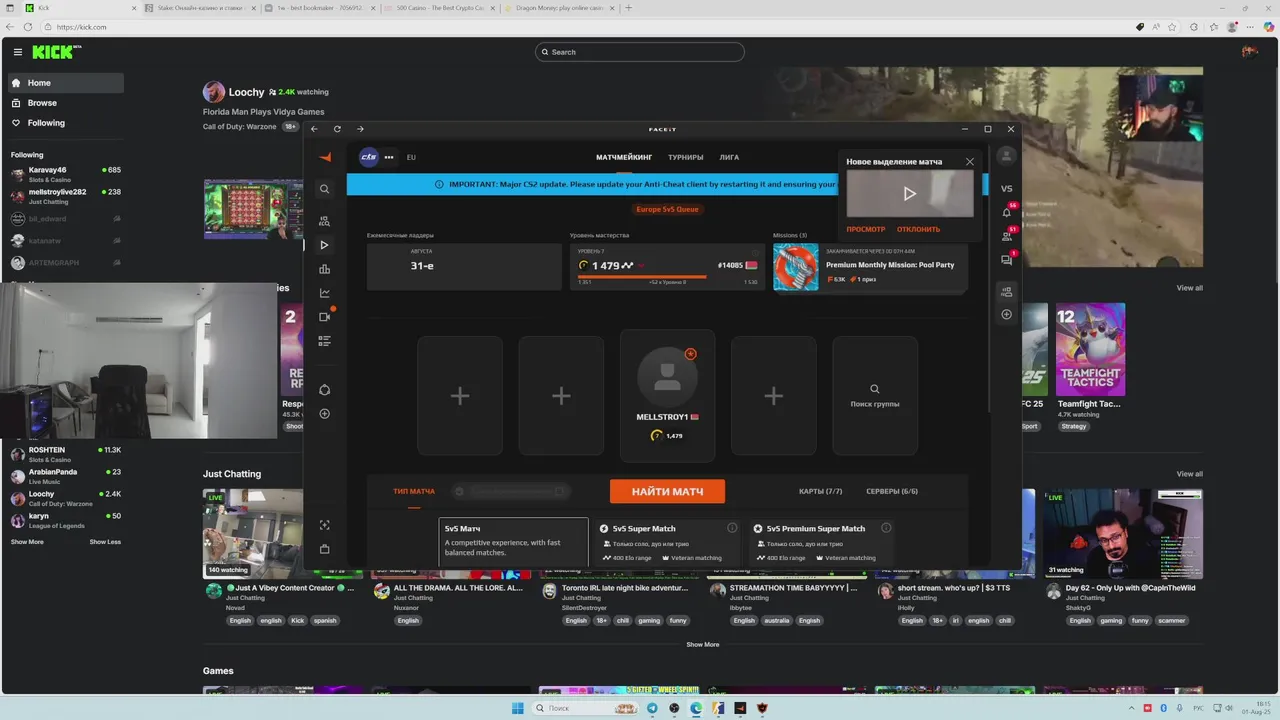The width and height of the screenshot is (1280, 720).
Task: Open the FACEIT sidebar feed list icon
Action: [x=324, y=341]
